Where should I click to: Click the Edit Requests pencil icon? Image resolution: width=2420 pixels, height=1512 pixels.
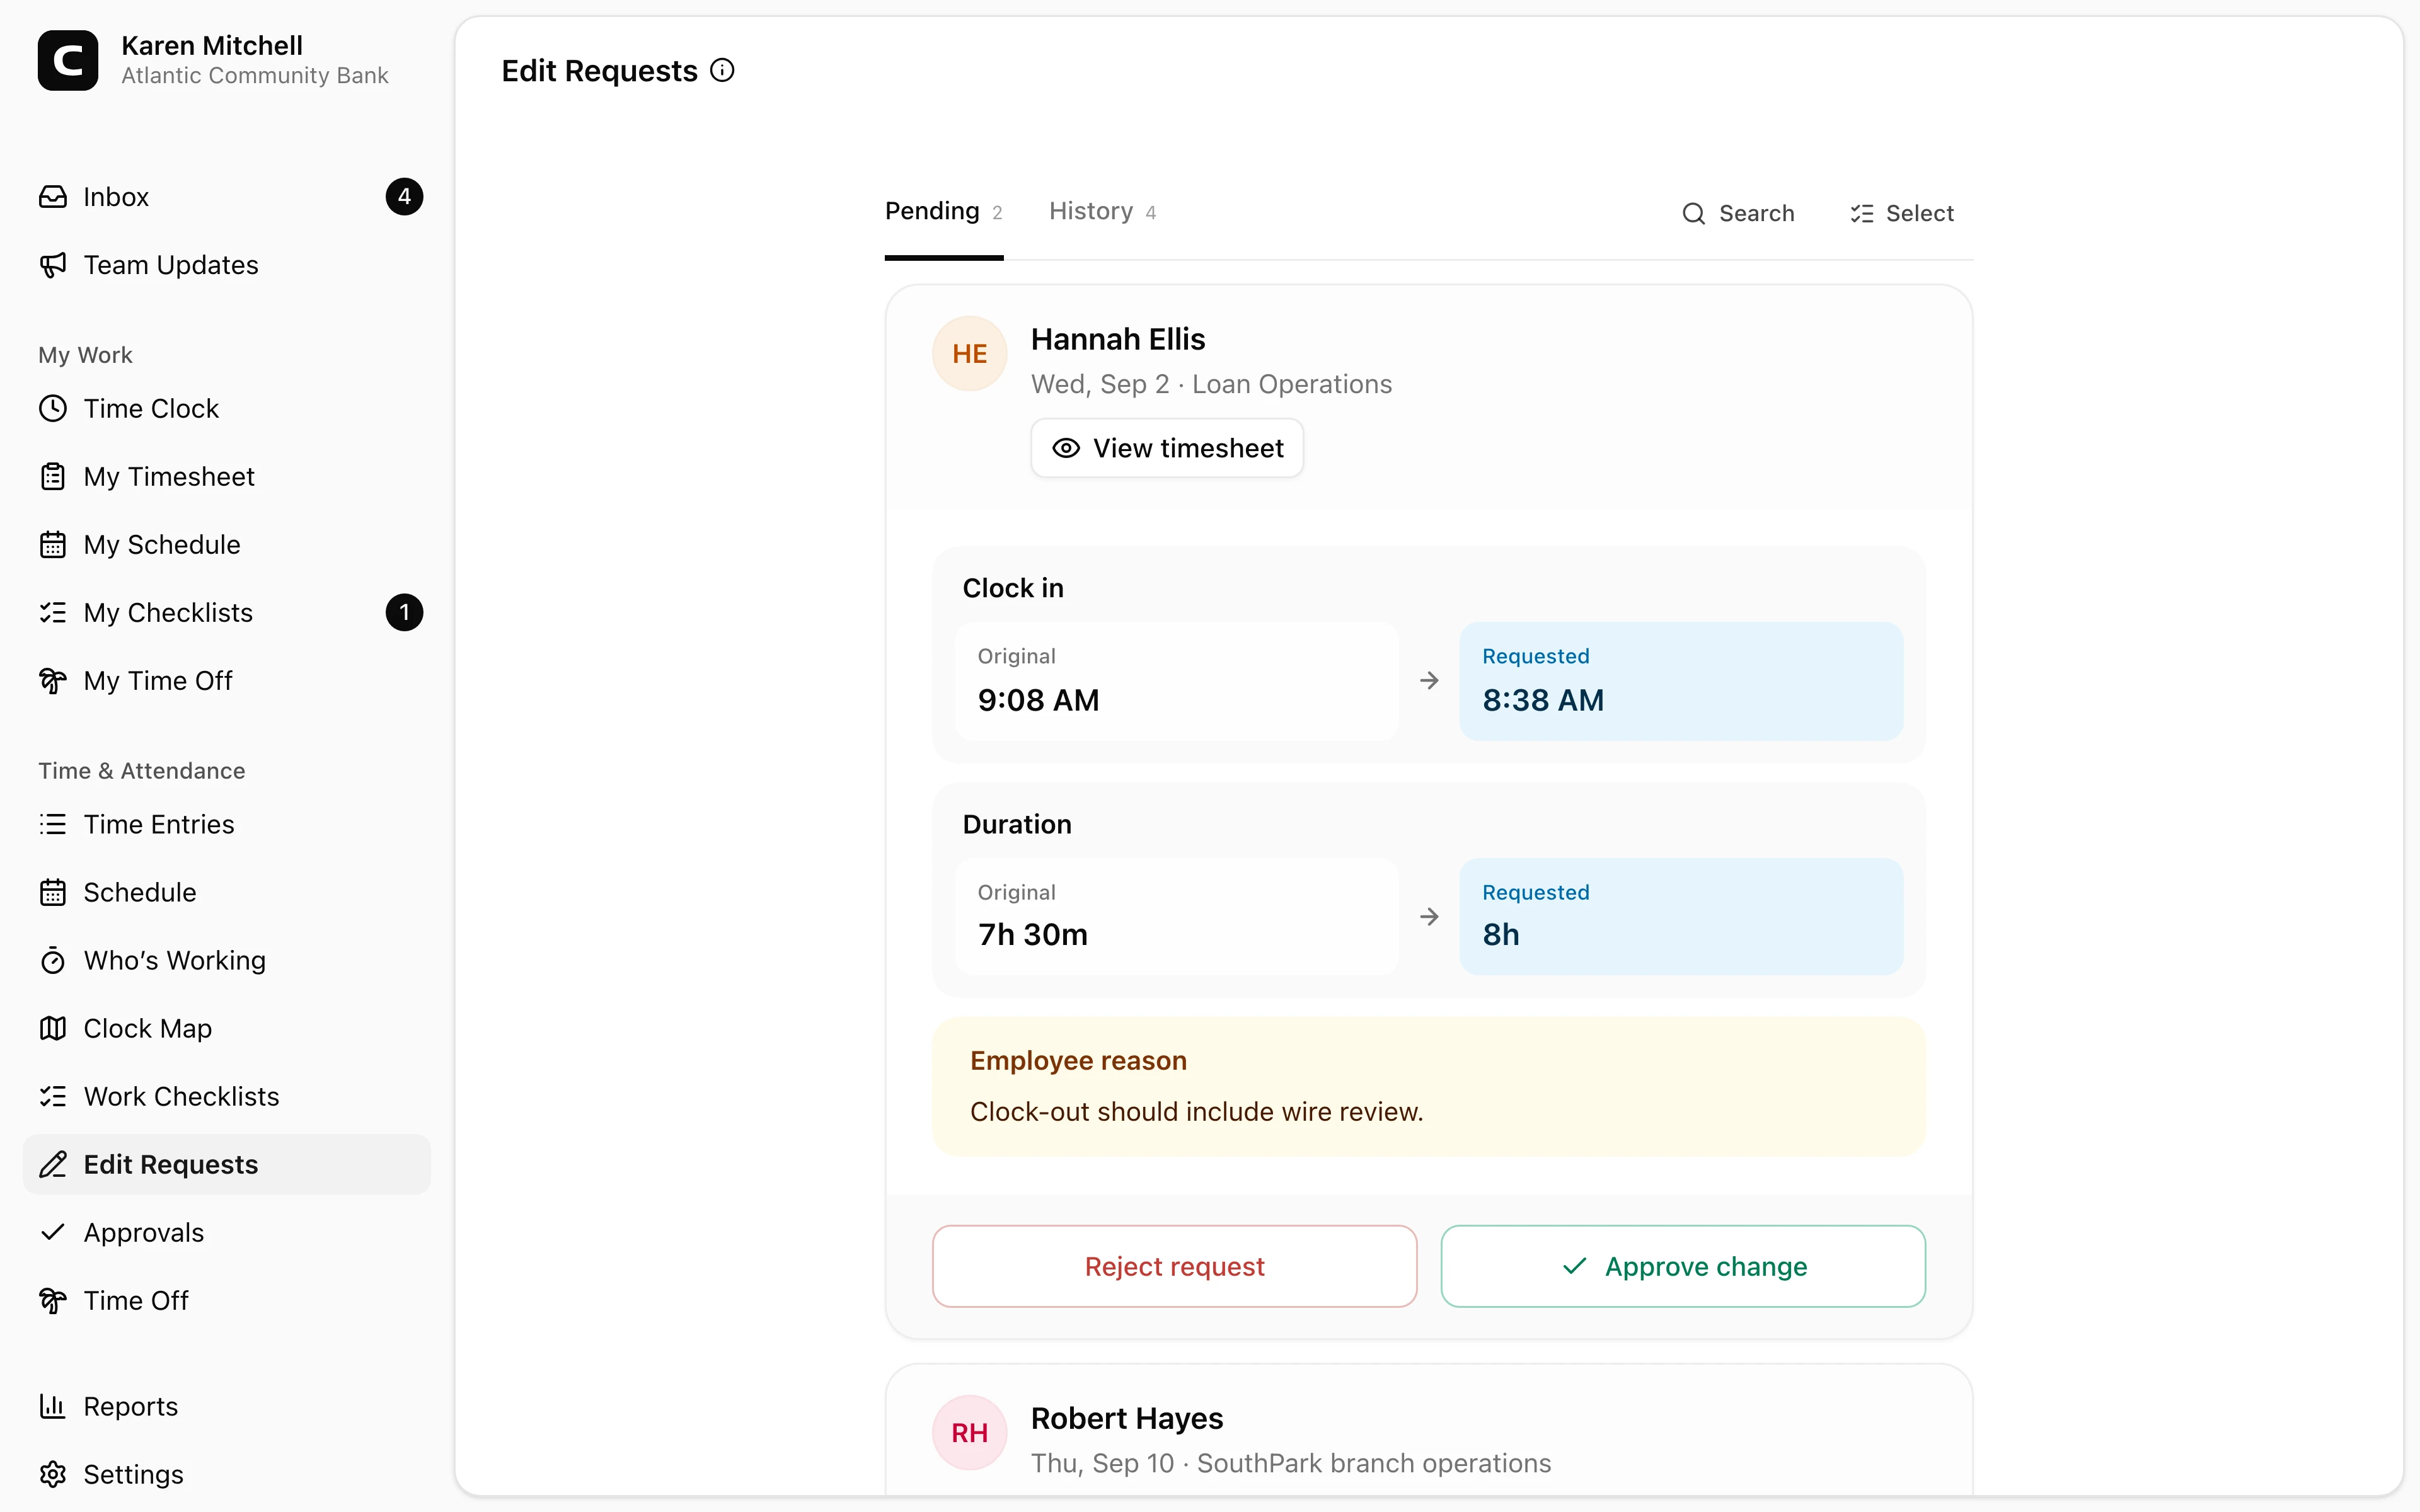tap(53, 1165)
